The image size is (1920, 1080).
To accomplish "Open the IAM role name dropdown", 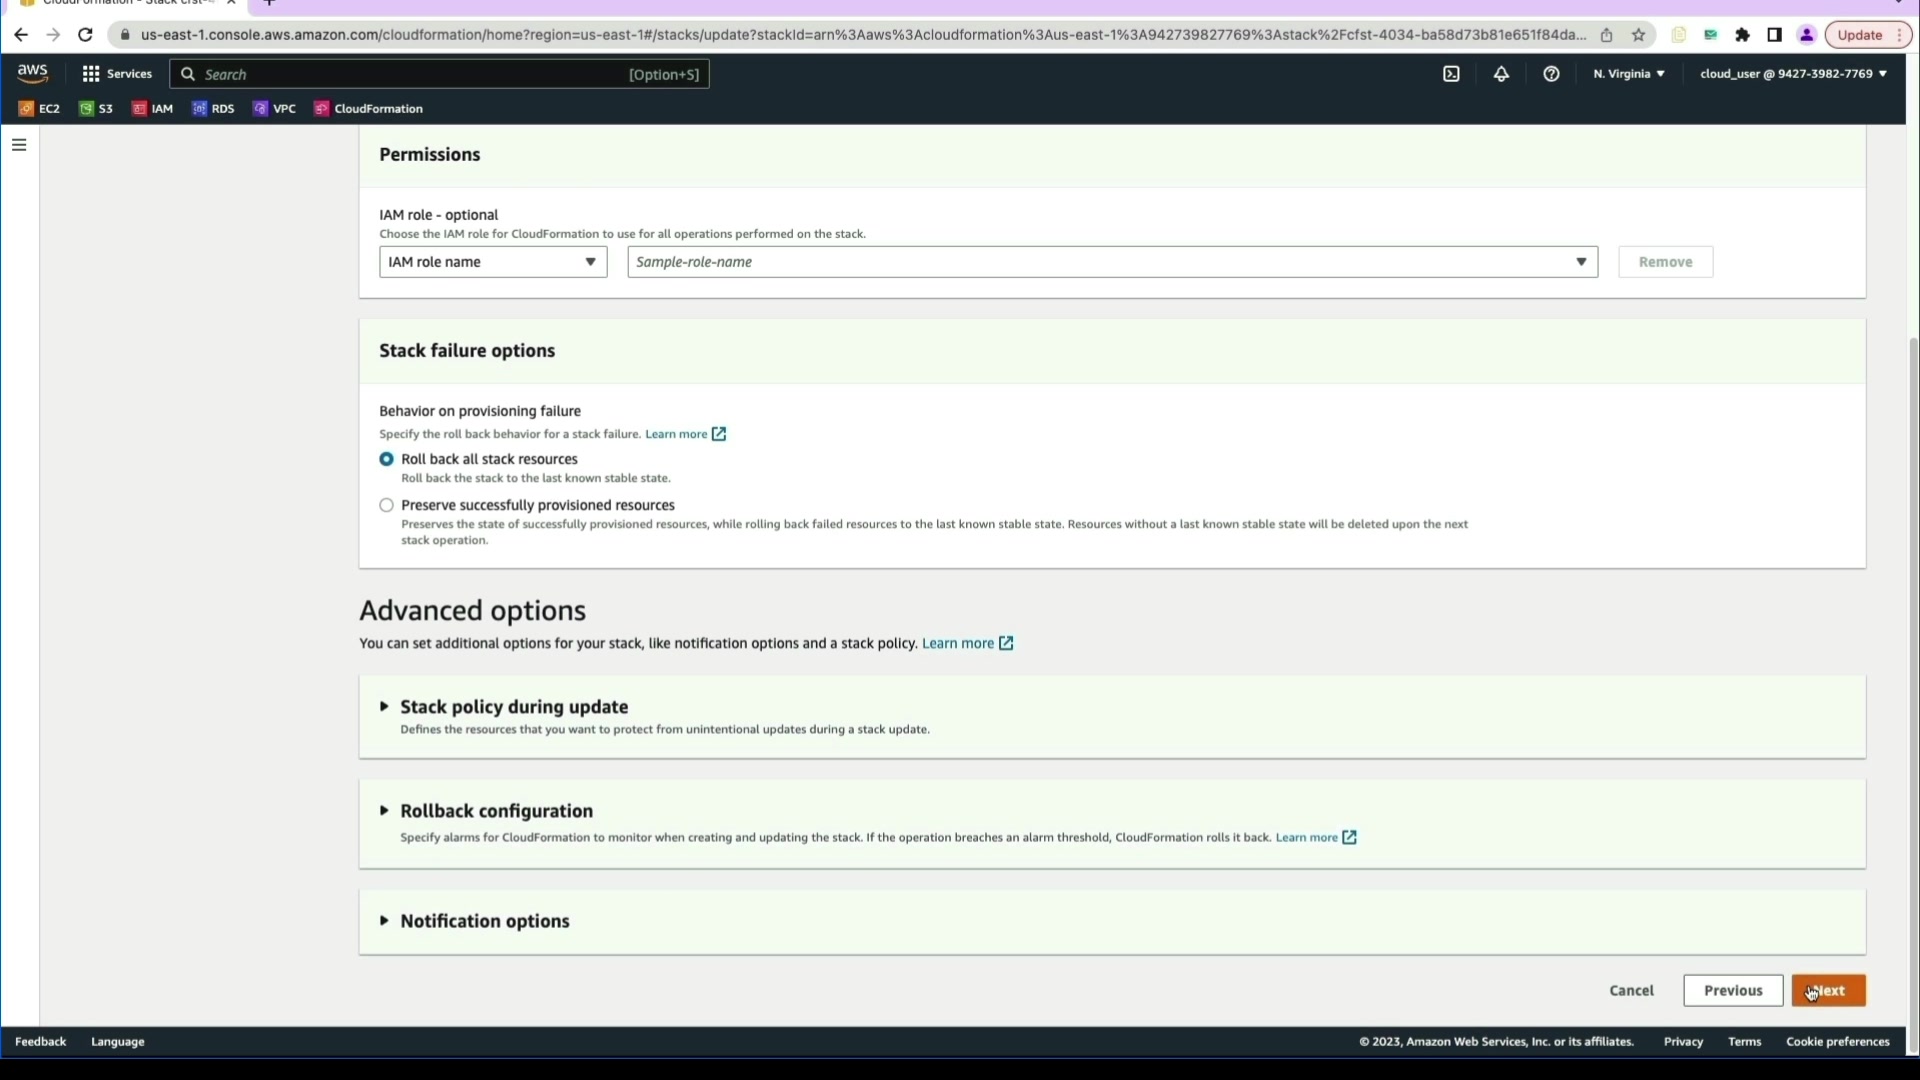I will tap(493, 262).
